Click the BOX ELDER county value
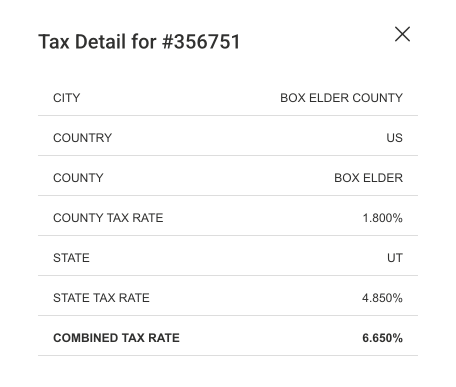456x387 pixels. pyautogui.click(x=368, y=178)
